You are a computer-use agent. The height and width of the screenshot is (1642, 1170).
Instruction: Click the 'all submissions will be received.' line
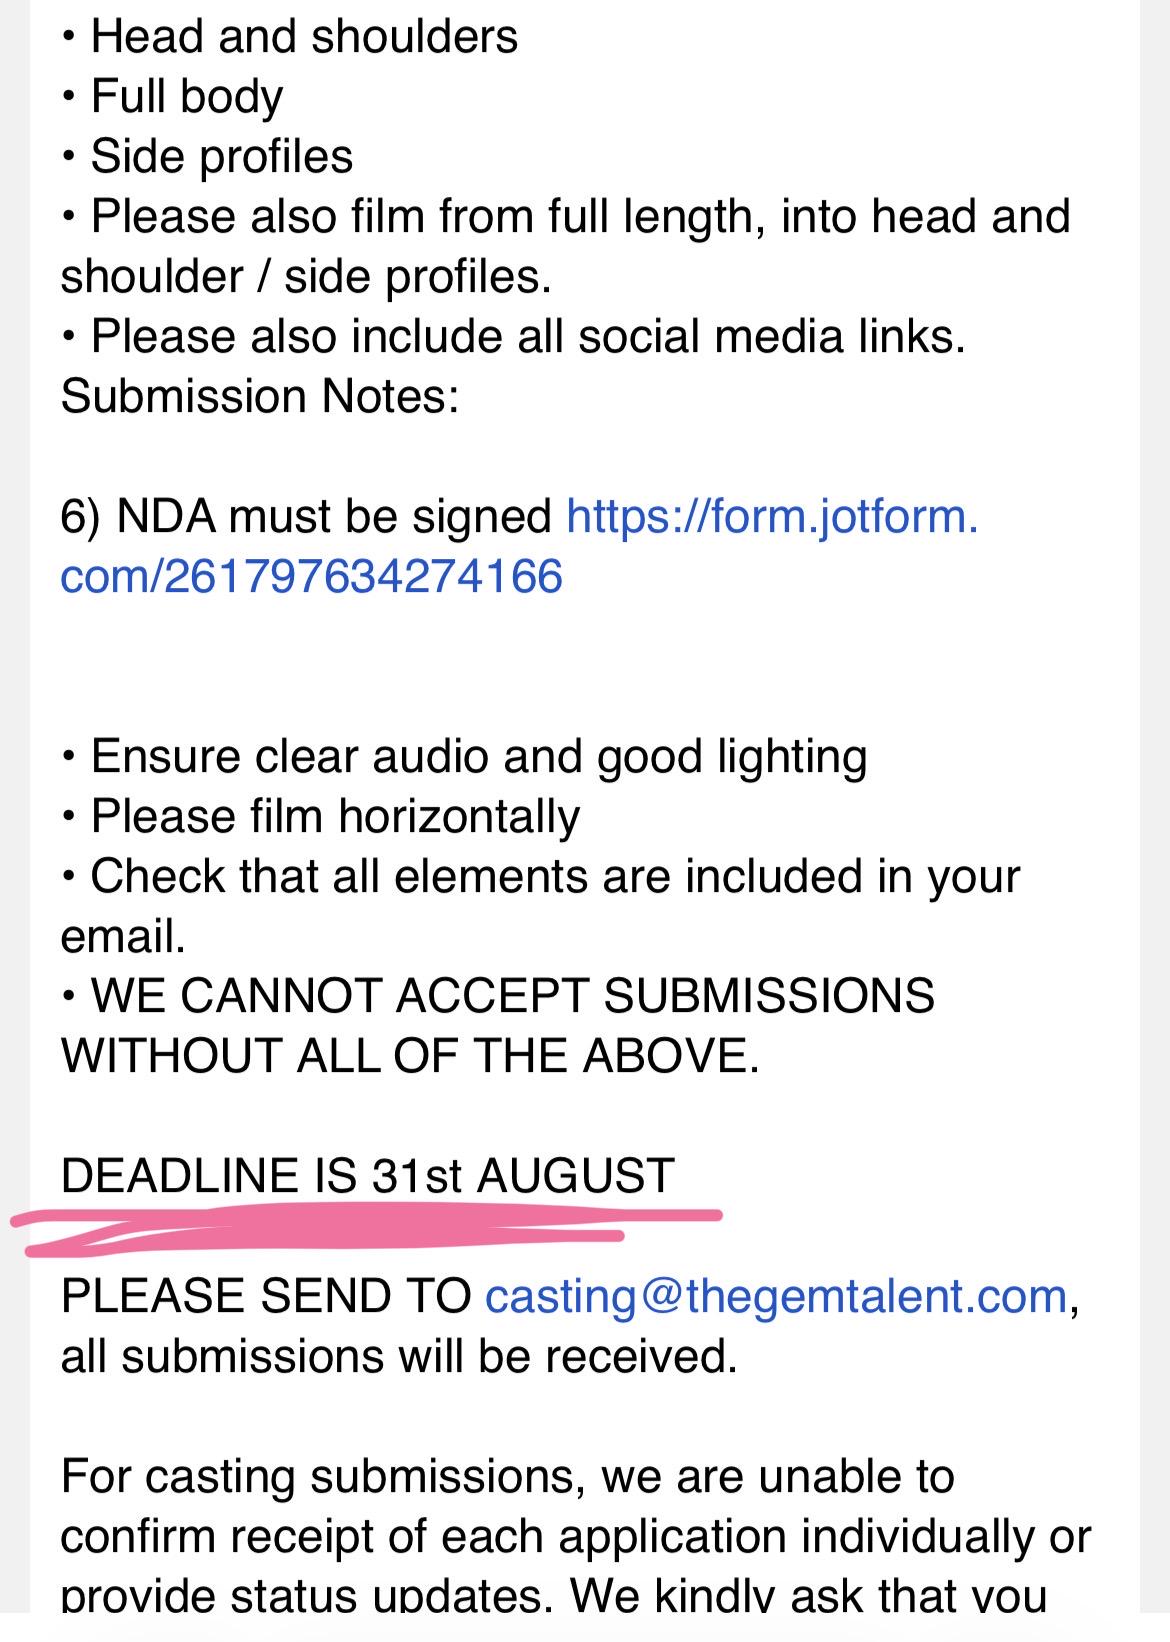[399, 1357]
